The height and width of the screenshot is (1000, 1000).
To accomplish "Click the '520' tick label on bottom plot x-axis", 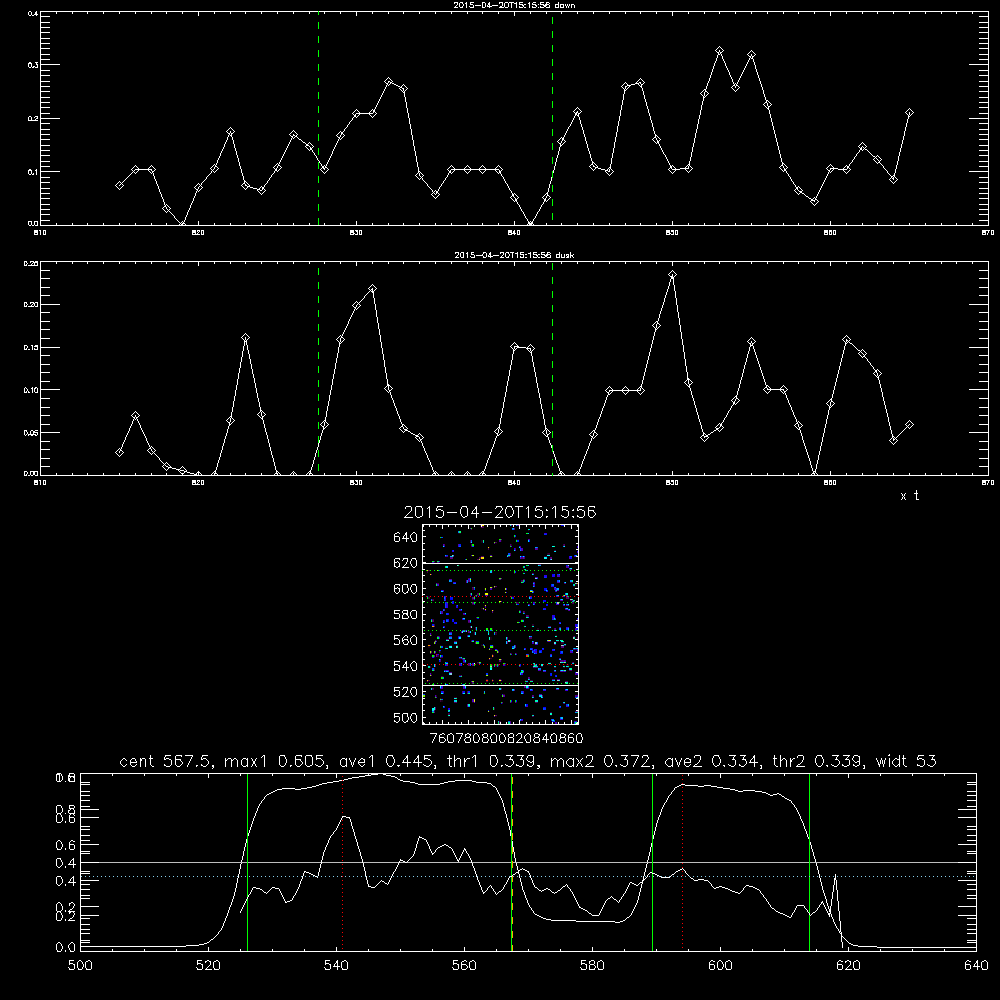I will point(208,966).
